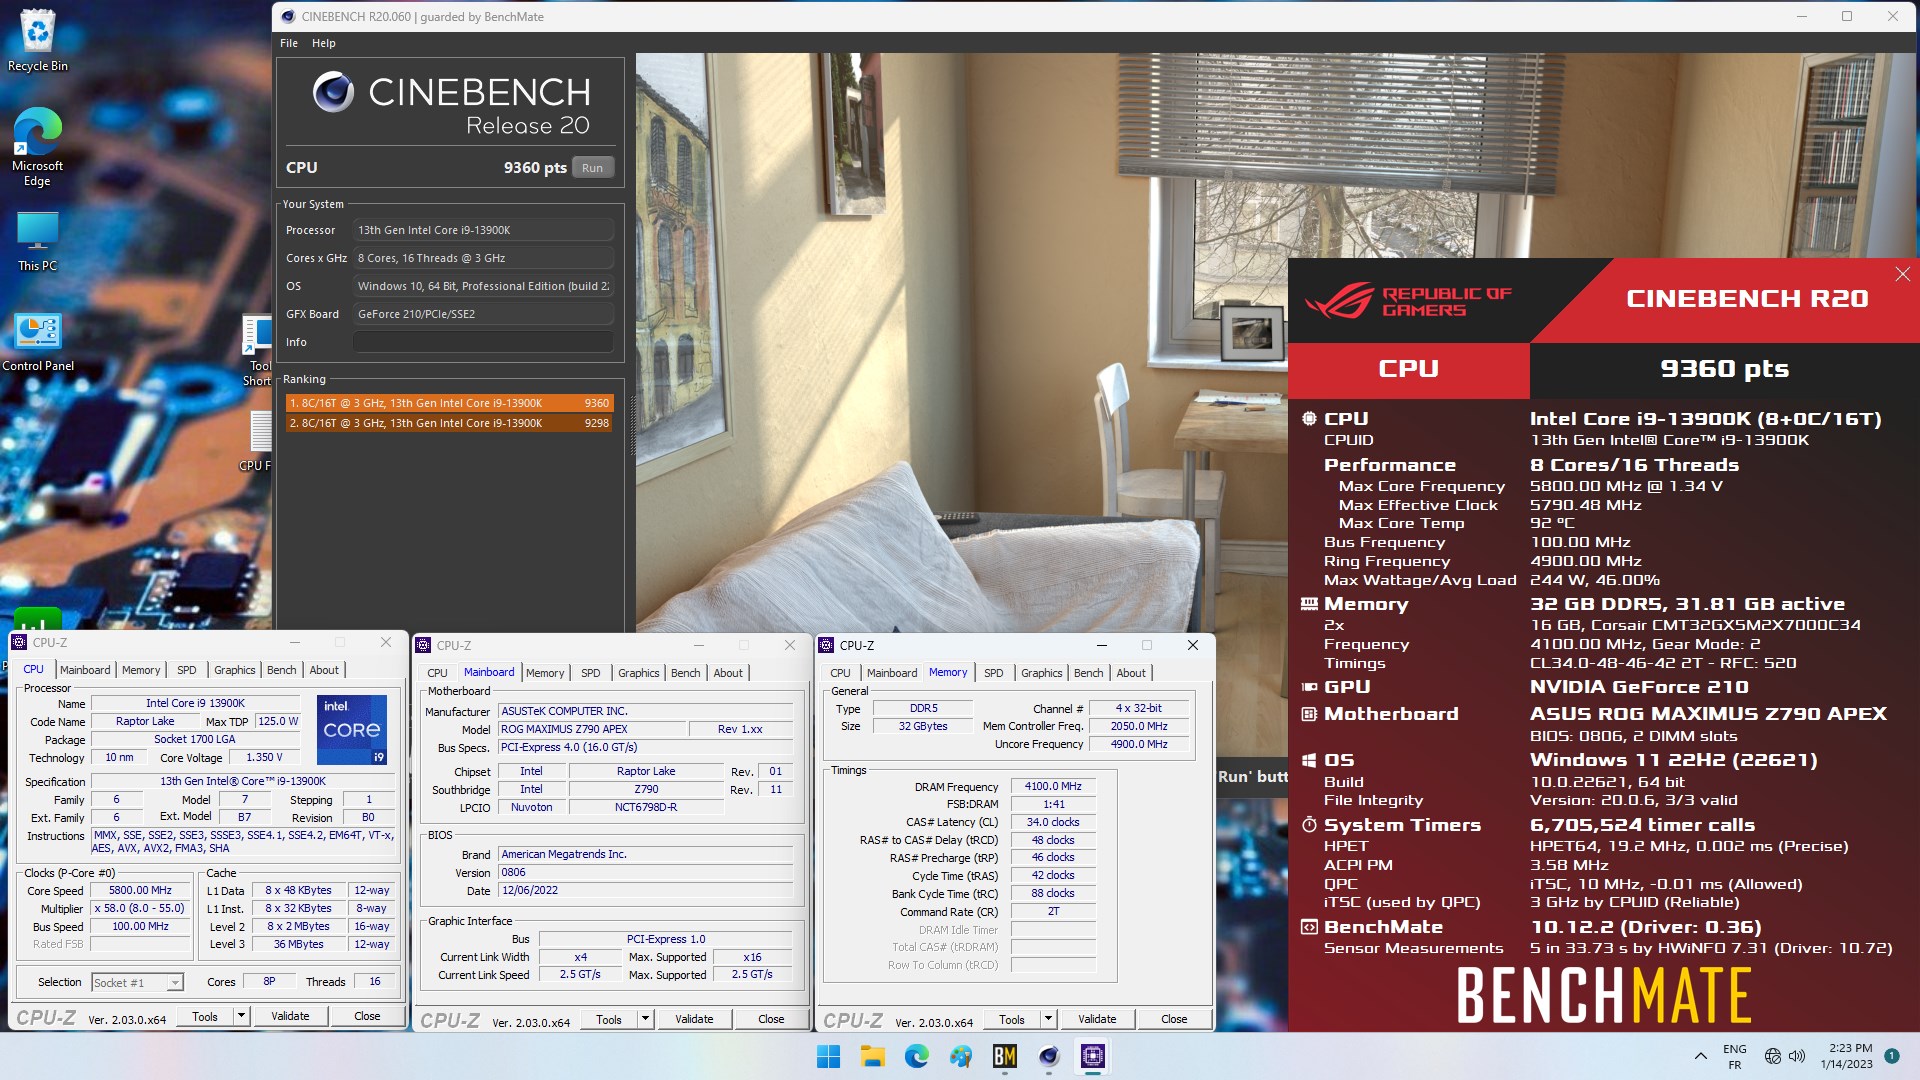This screenshot has height=1080, width=1920.
Task: Click the Windows Start button in taskbar
Action: coord(828,1056)
